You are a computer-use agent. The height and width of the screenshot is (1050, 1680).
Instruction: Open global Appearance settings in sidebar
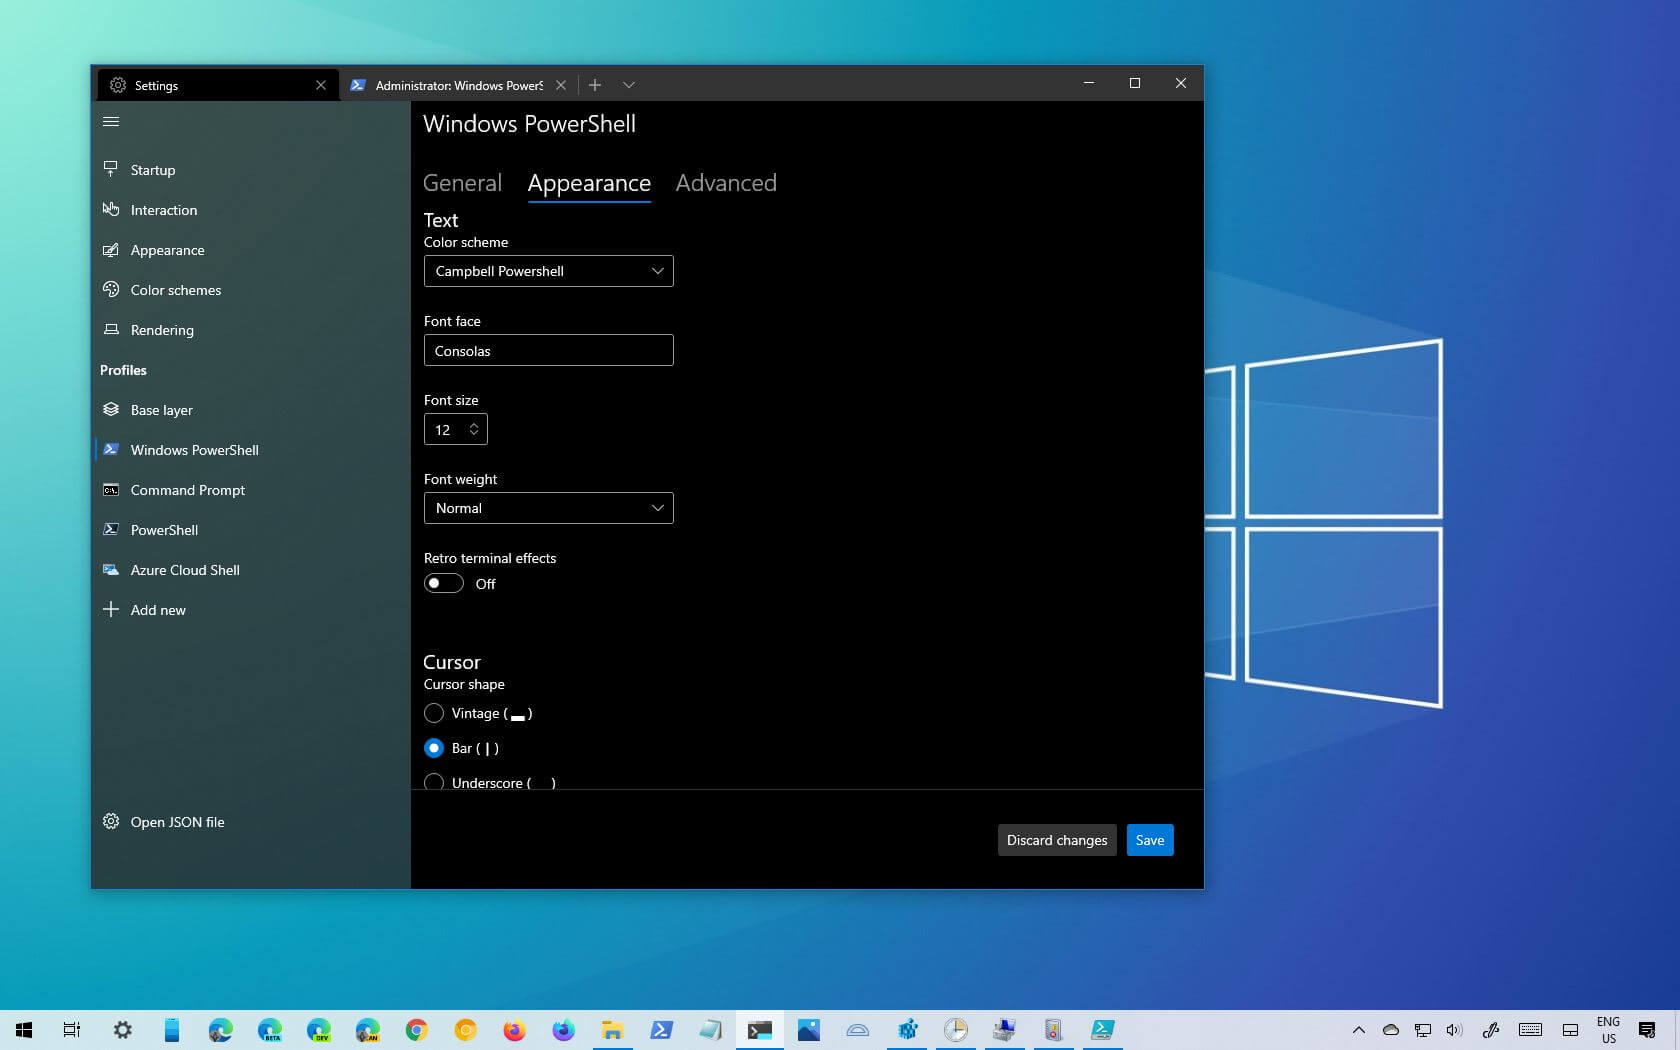click(x=250, y=250)
